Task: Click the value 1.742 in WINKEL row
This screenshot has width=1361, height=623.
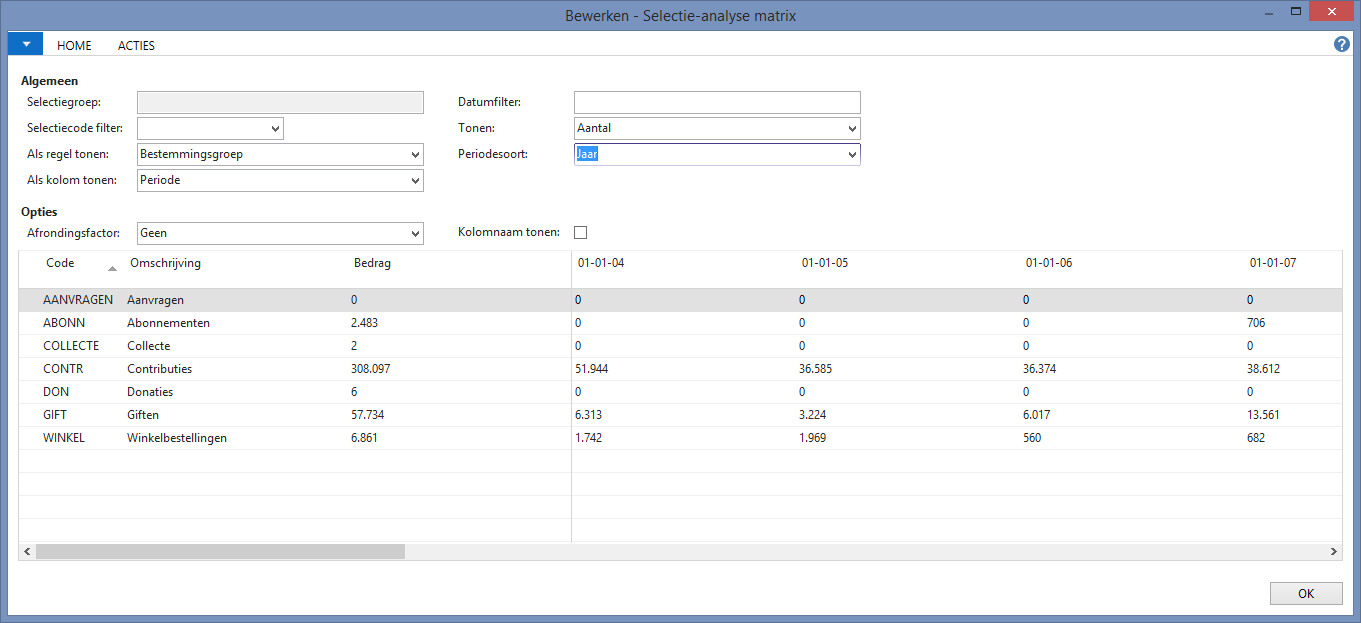Action: tap(588, 438)
